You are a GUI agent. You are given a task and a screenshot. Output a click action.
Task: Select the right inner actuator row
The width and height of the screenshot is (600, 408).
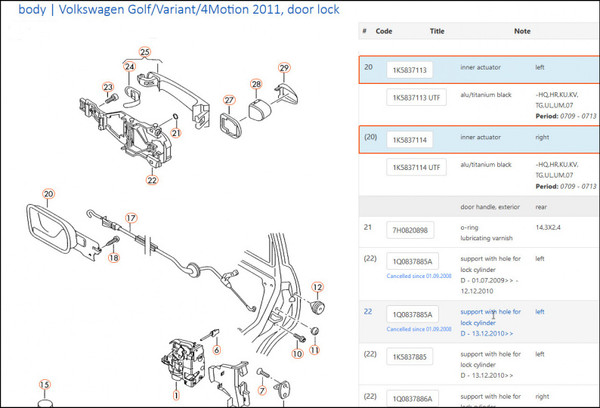click(x=470, y=139)
